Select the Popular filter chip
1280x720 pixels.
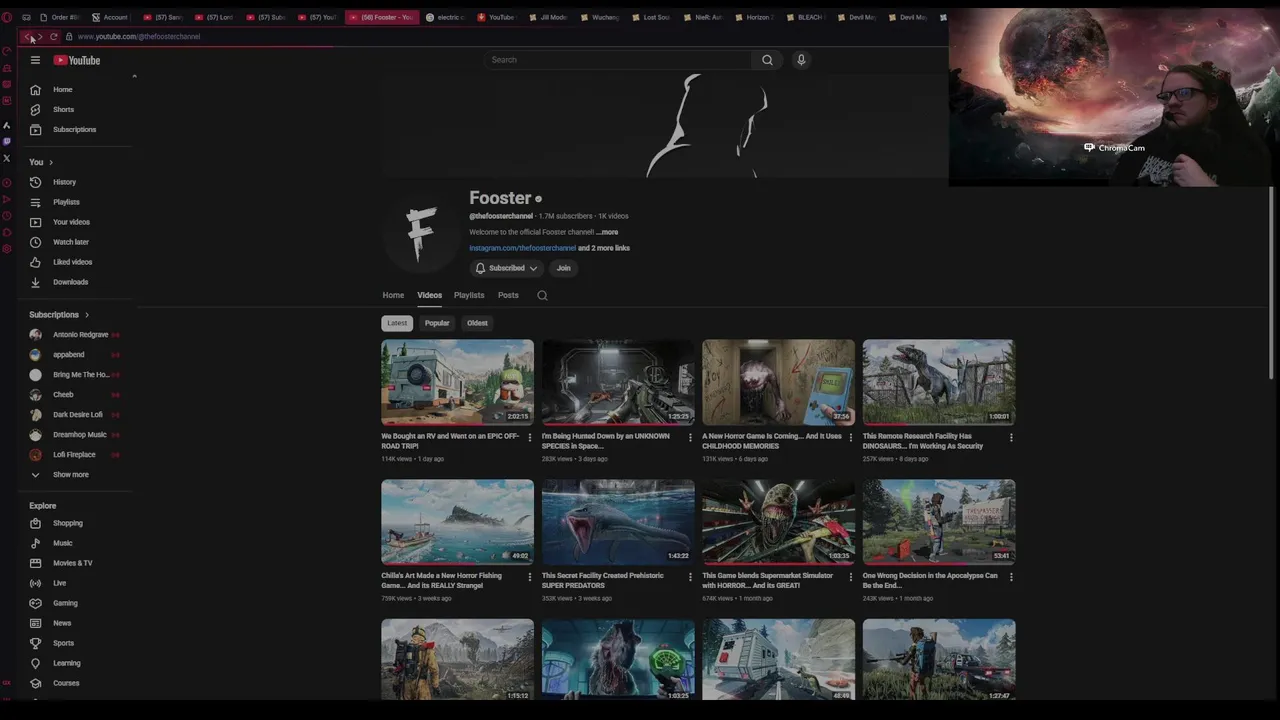tap(437, 323)
